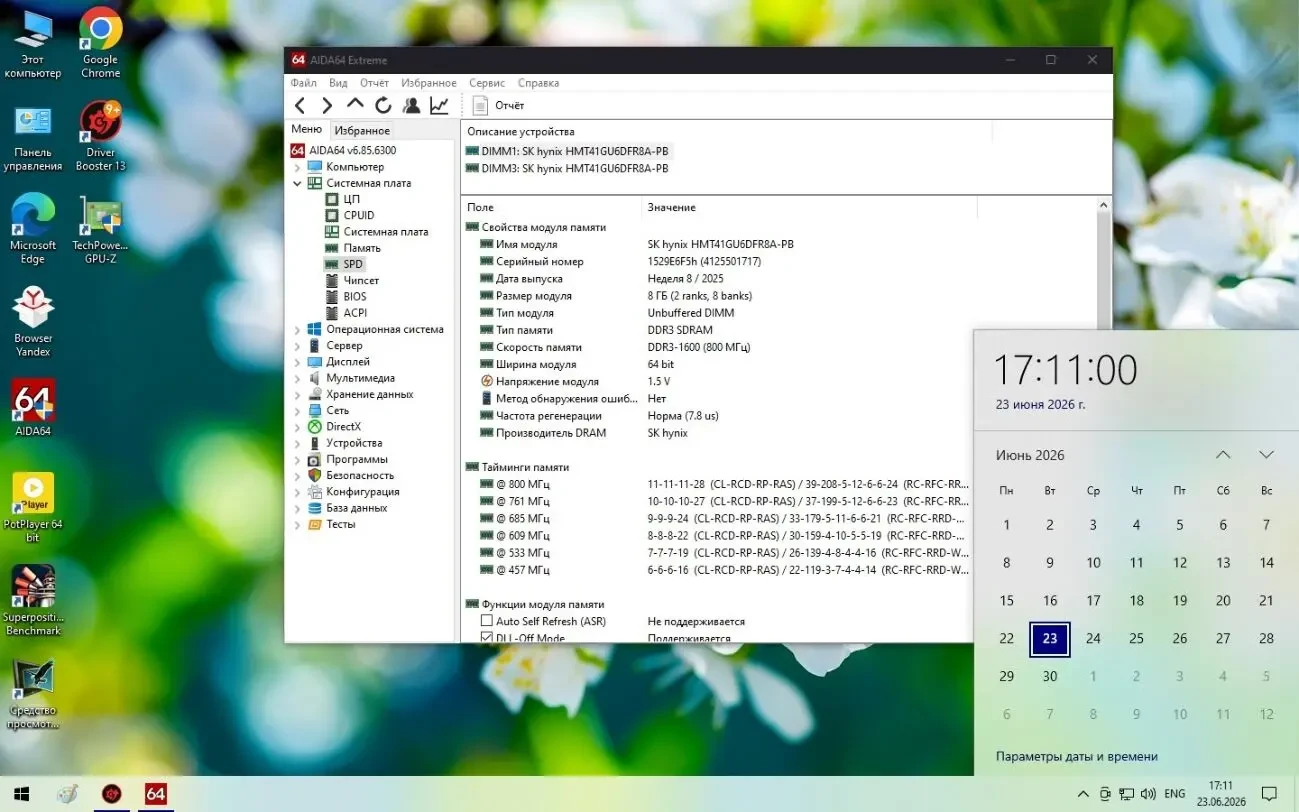Open the Сервис menu

coord(487,83)
